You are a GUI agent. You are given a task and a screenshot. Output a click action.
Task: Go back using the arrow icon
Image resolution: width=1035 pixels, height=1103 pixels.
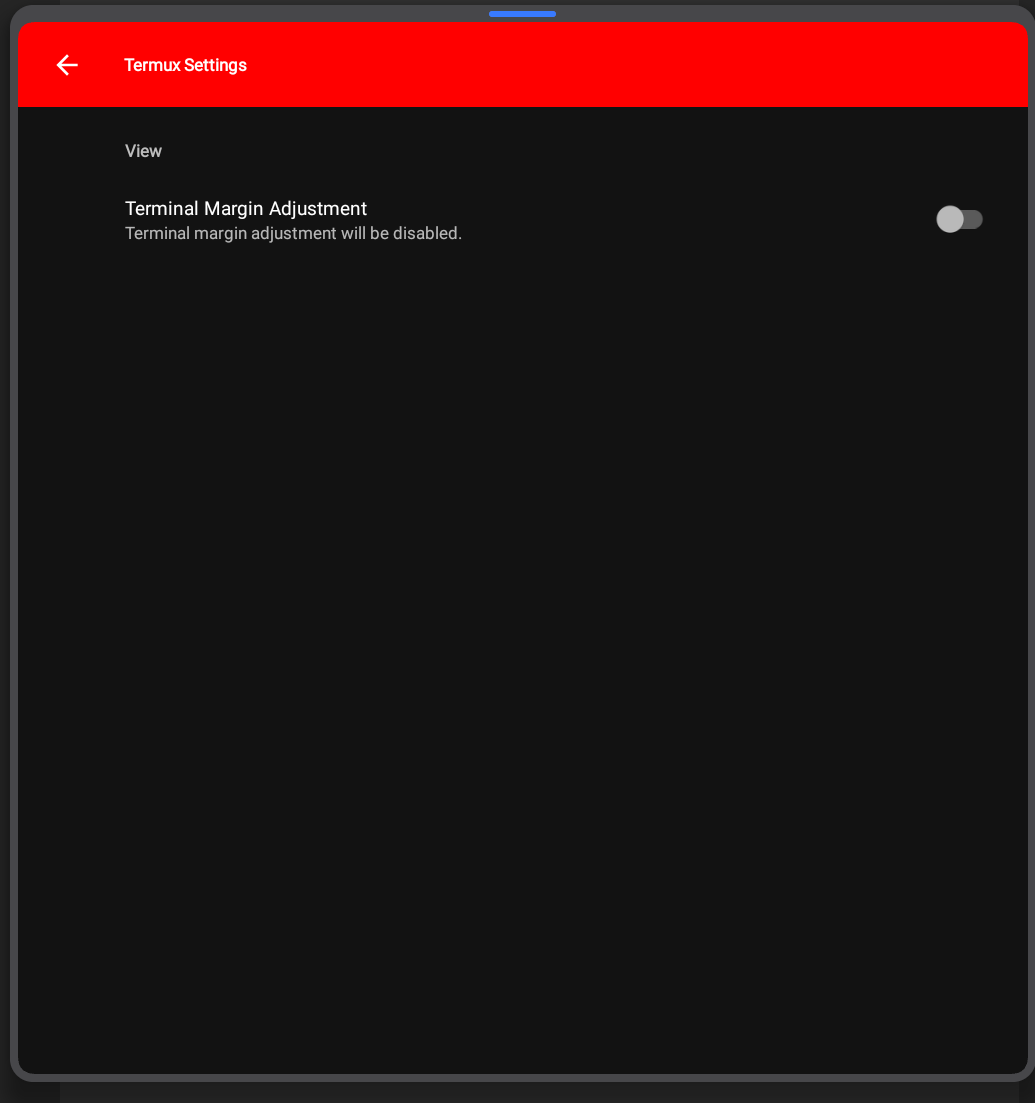pos(67,65)
